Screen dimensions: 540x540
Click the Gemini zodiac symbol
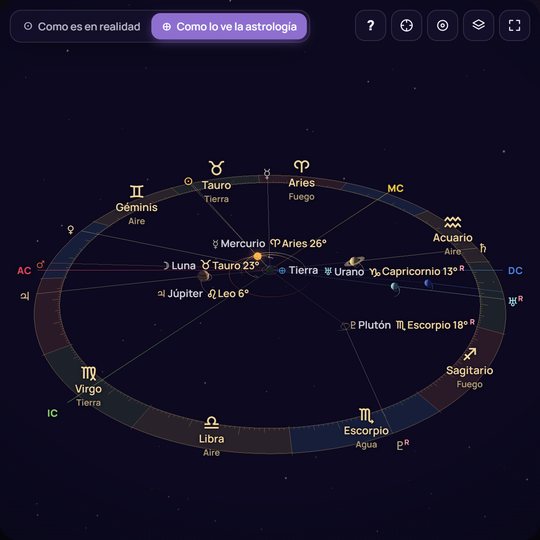coord(136,191)
